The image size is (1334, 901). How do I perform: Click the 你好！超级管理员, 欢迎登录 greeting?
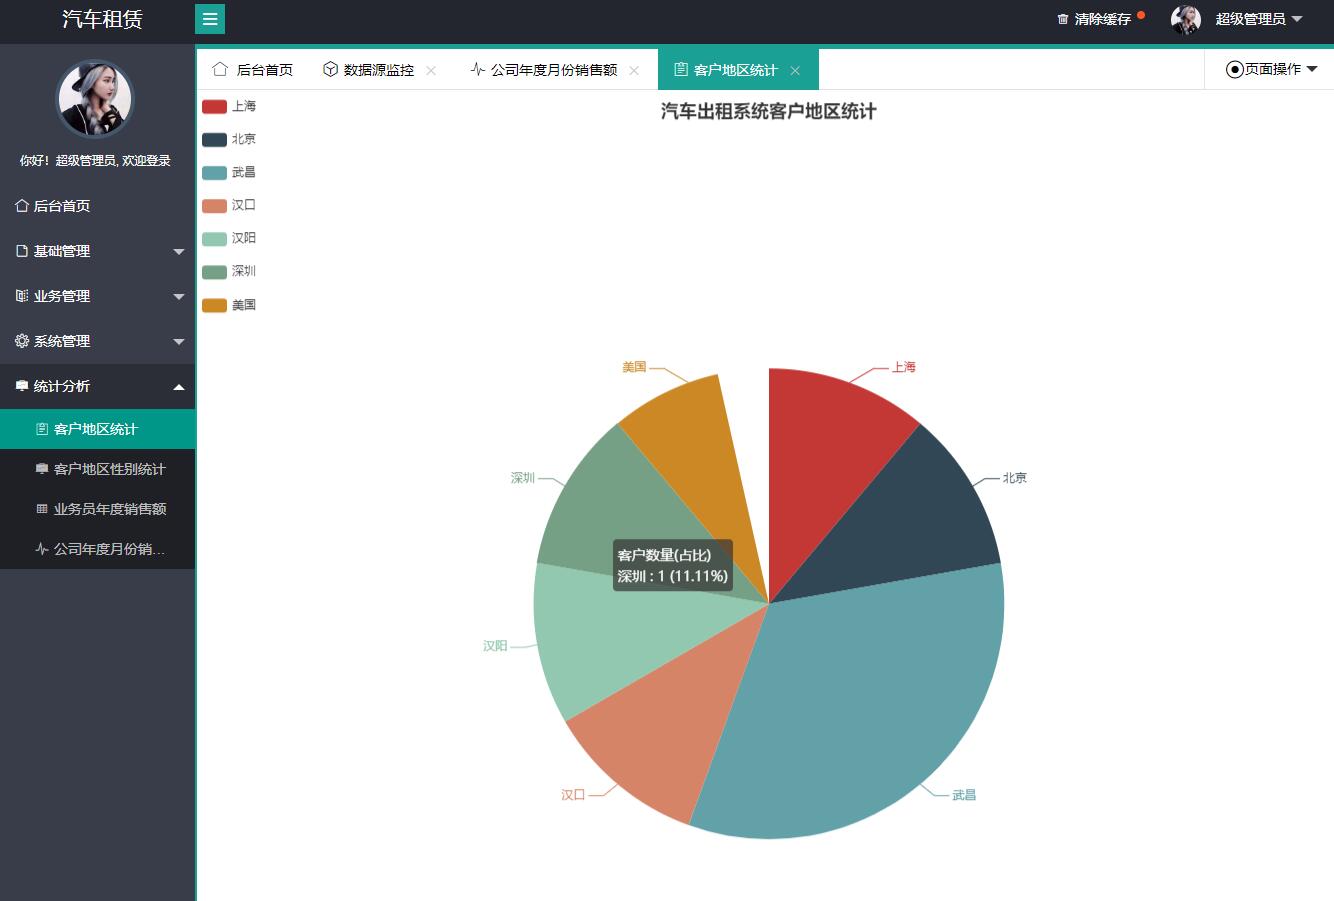tap(95, 161)
